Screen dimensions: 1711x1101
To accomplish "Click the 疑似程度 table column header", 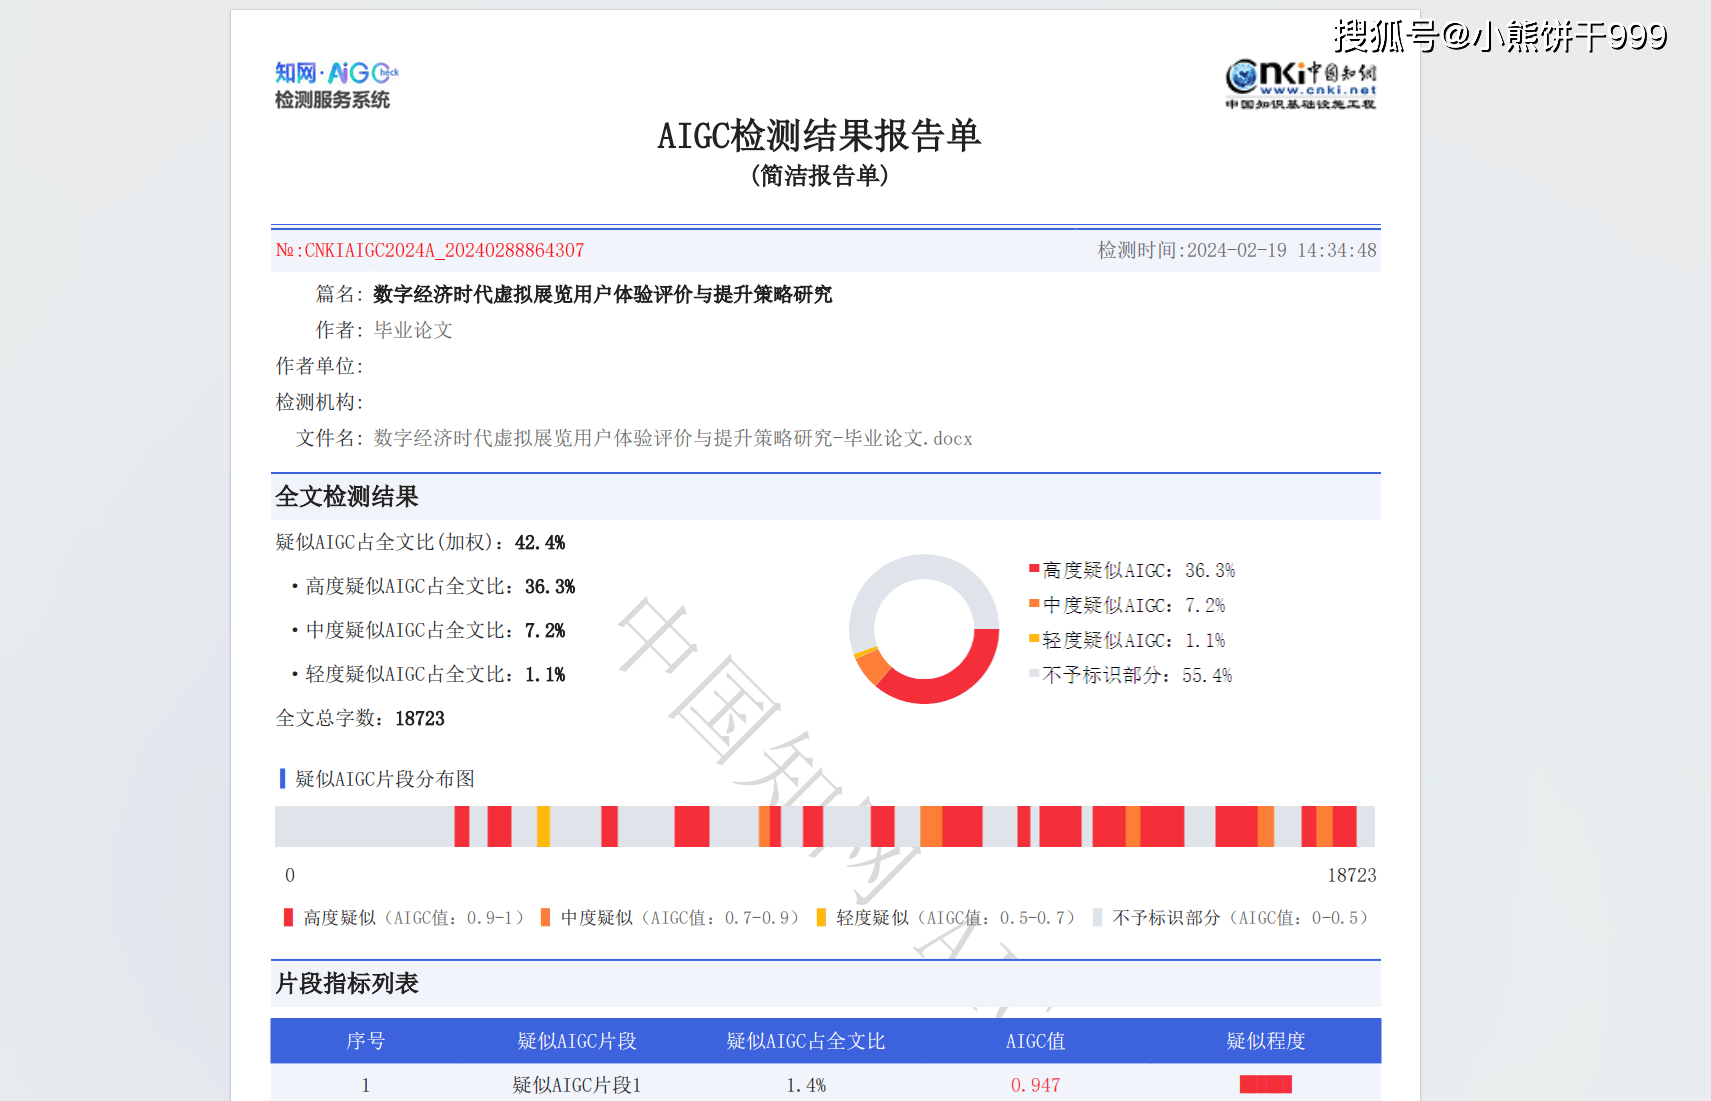I will click(1265, 1040).
